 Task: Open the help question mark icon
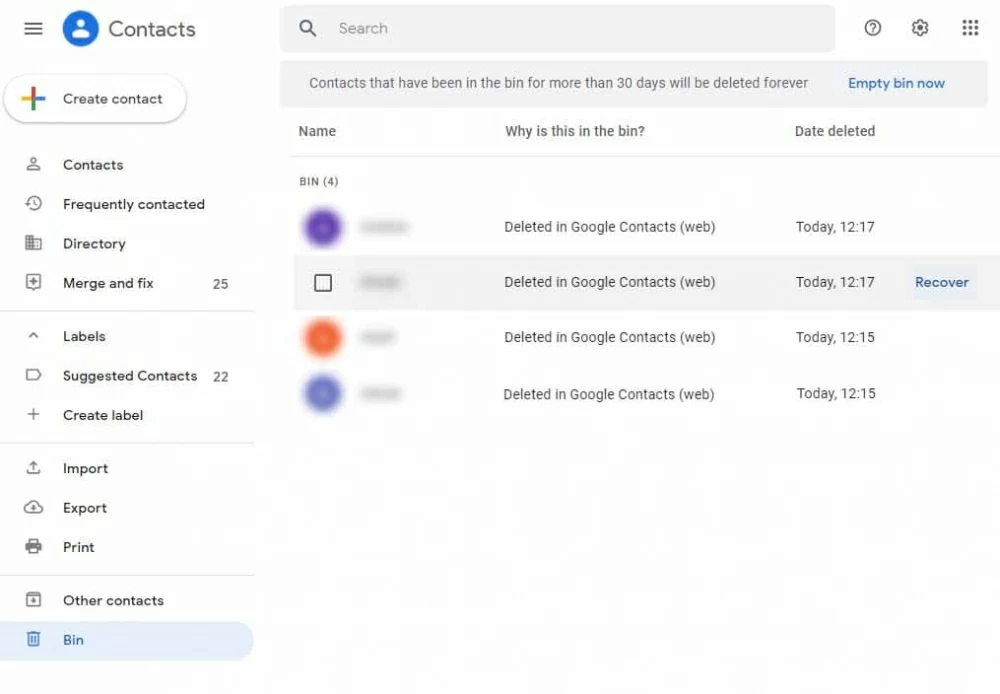pyautogui.click(x=872, y=28)
